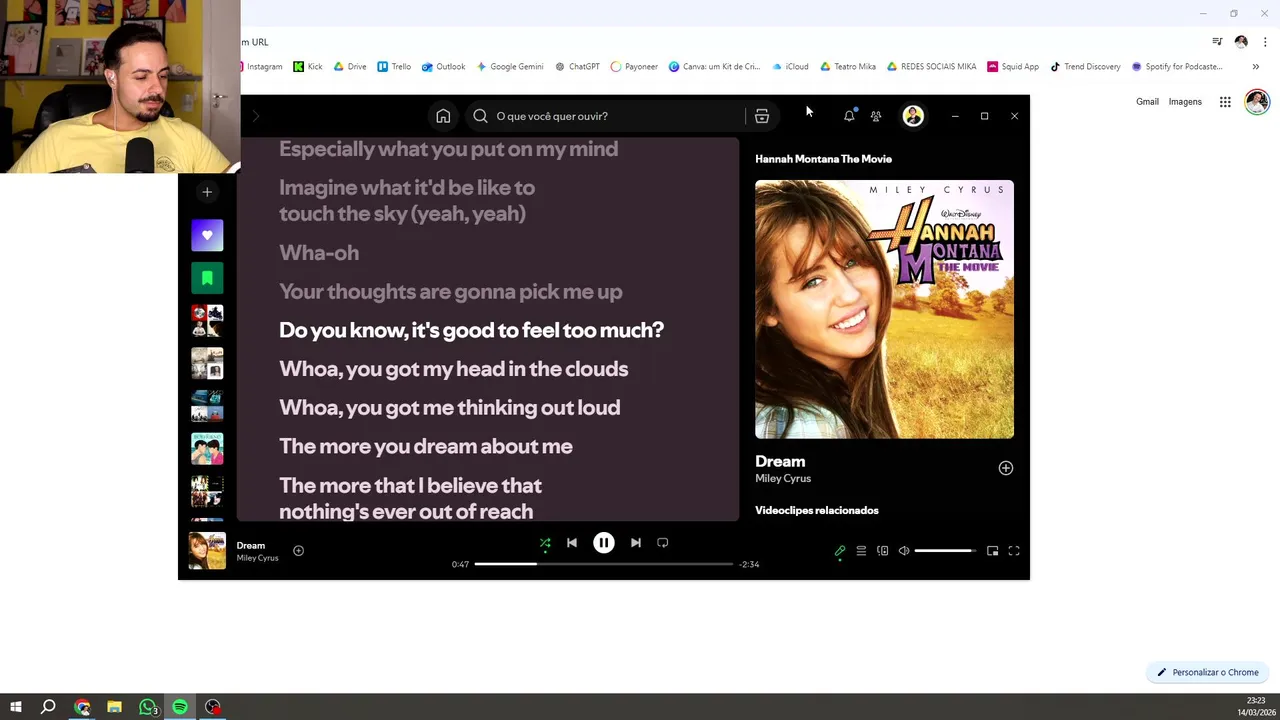Jump to lyric 'Whoa, you got me thinking out loud'
The height and width of the screenshot is (720, 1280).
(x=450, y=408)
